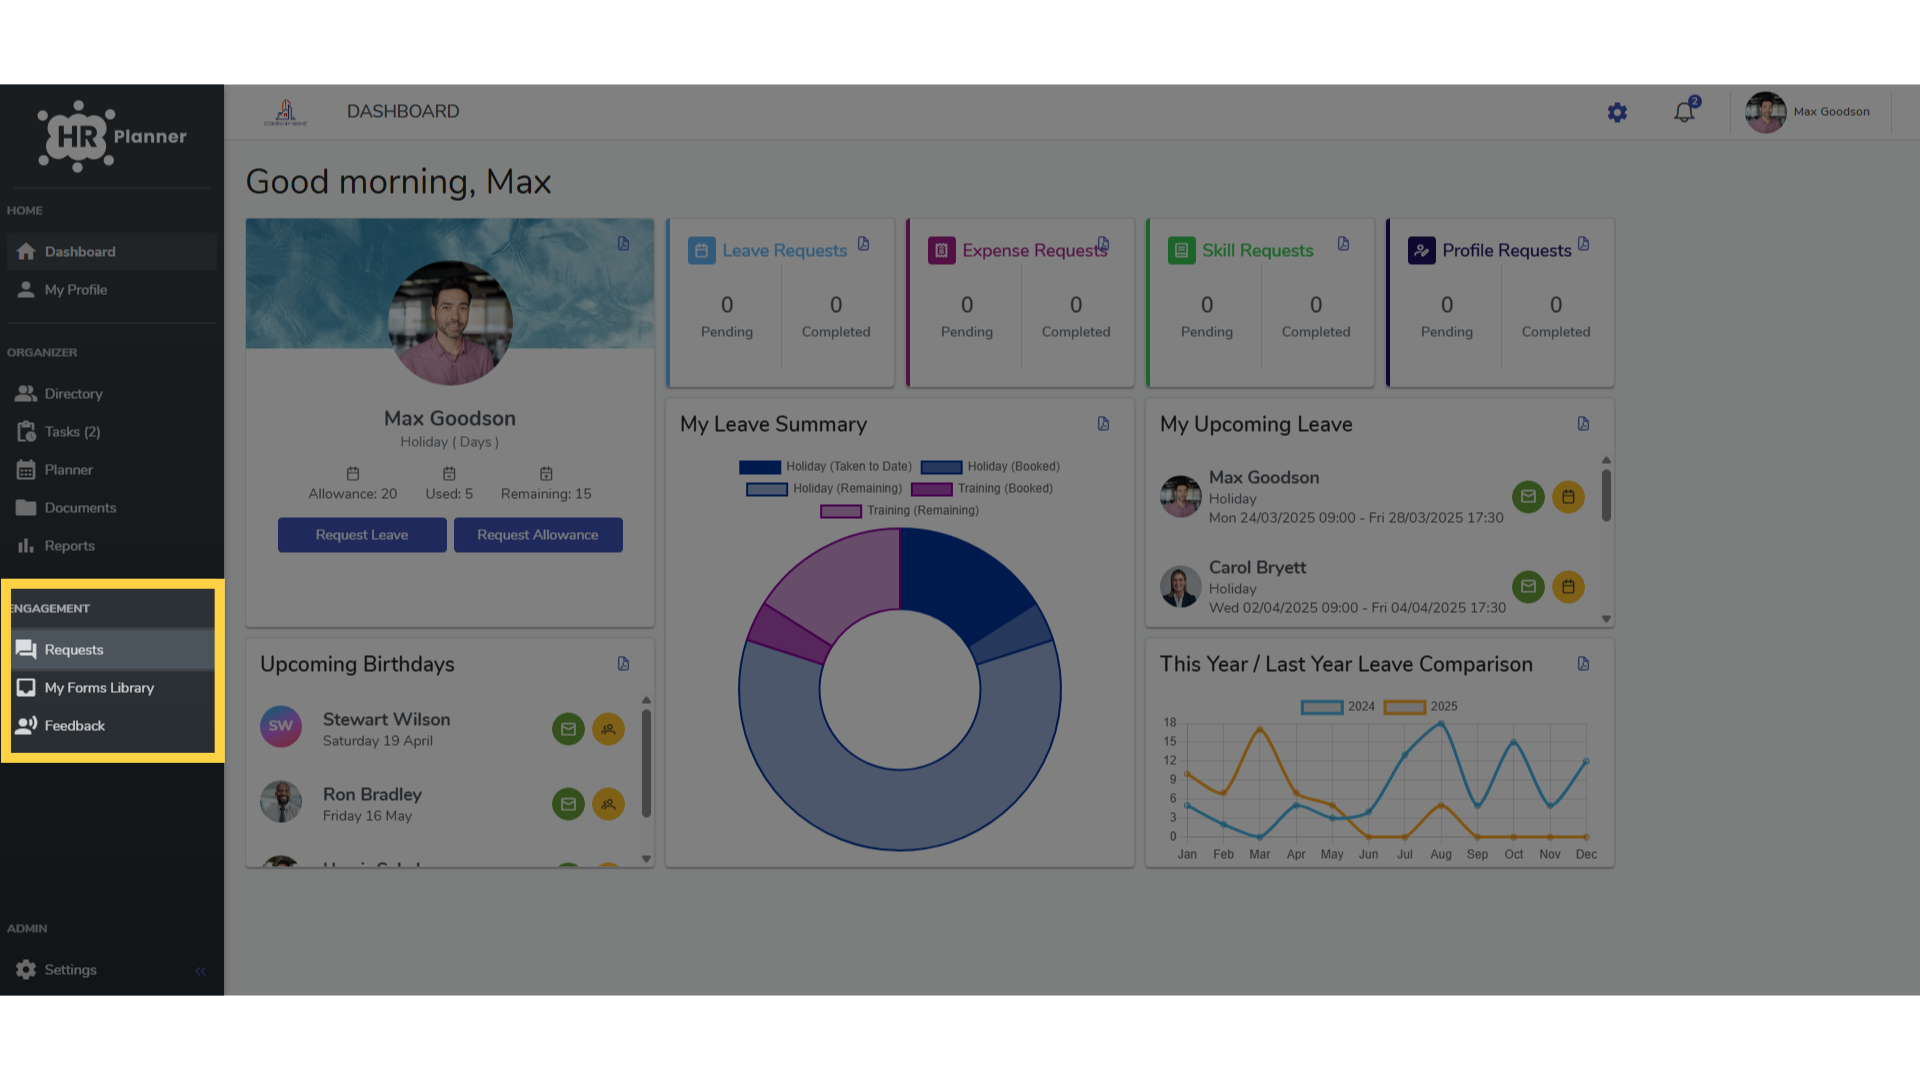Image resolution: width=1920 pixels, height=1080 pixels.
Task: Click the Request Allowance button
Action: 538,535
